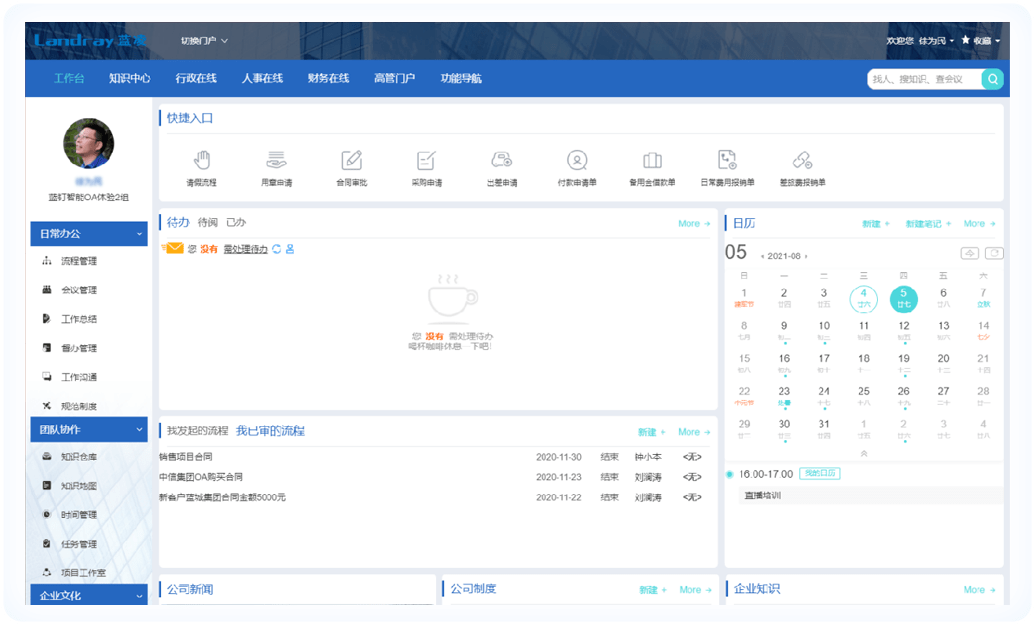Click the 采购申请 quick entry icon
Screen dimensions: 1035x625
pos(426,160)
